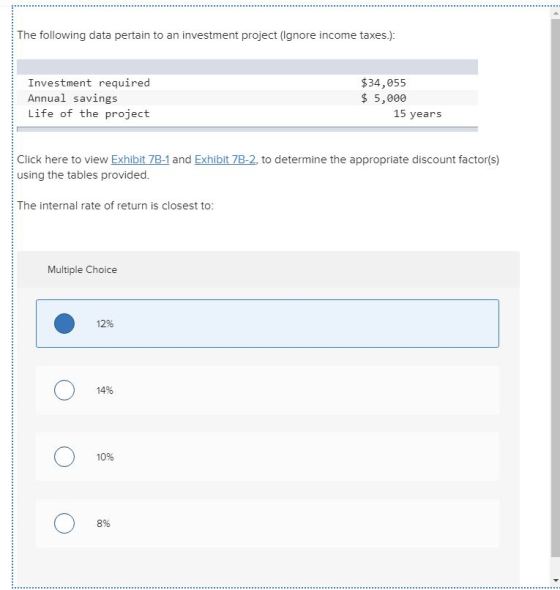
Task: Click the 15 years value
Action: [x=417, y=114]
